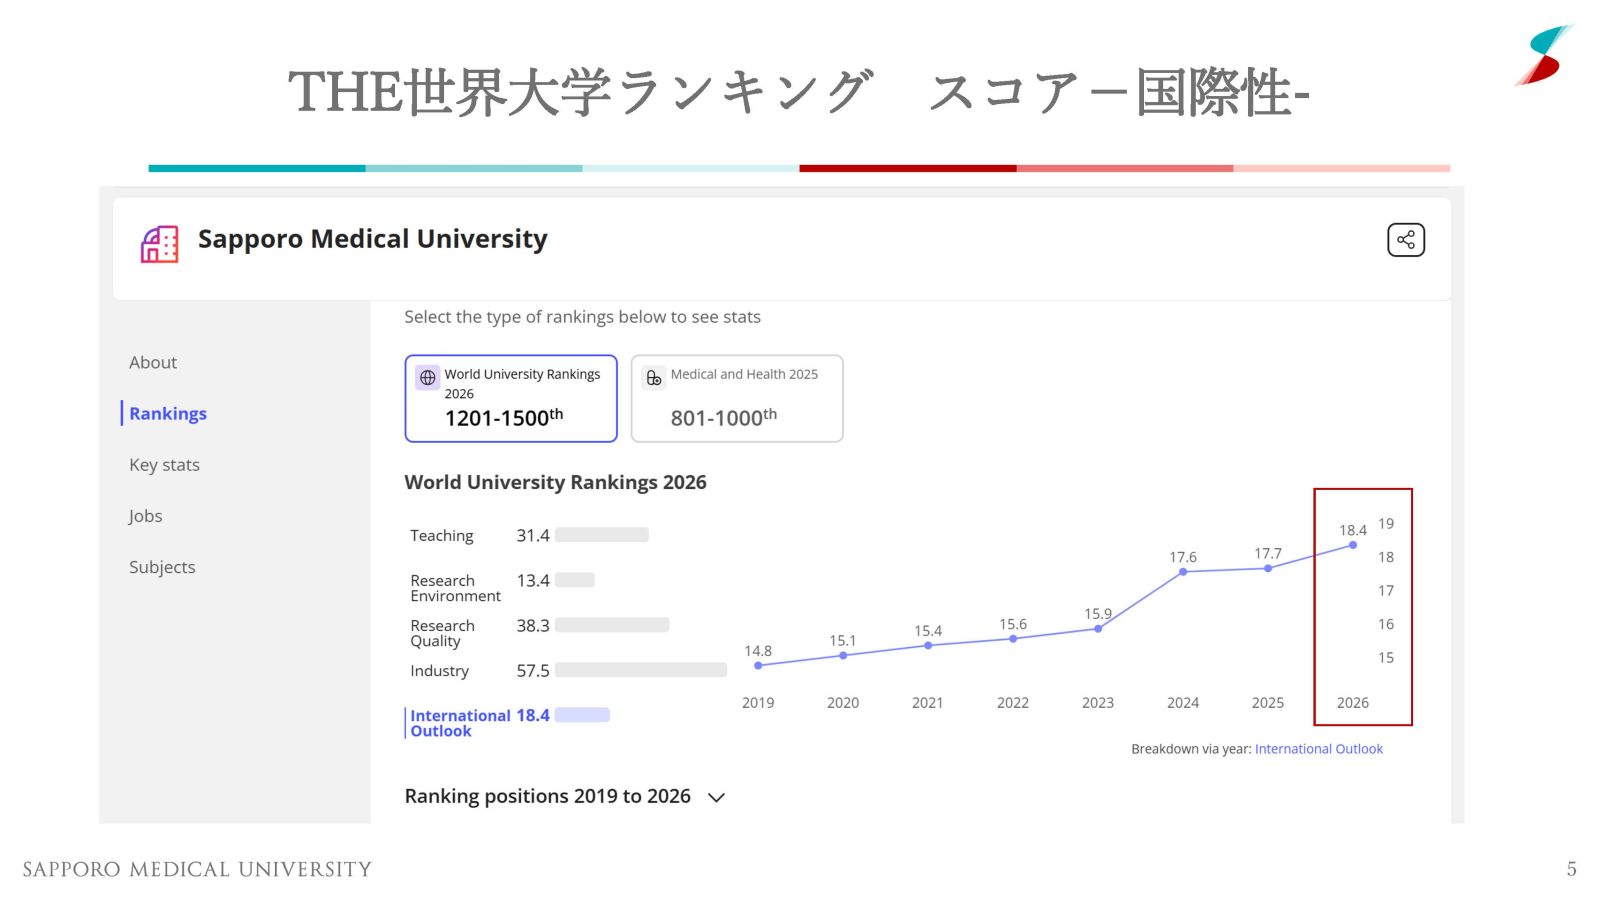
Task: Select World University Rankings 2026 card
Action: click(510, 398)
